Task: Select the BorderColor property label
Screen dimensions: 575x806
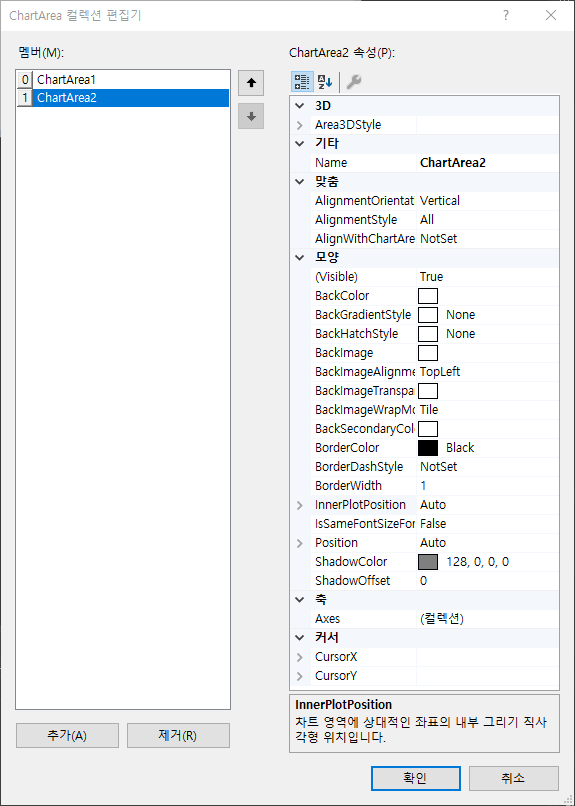Action: (347, 448)
